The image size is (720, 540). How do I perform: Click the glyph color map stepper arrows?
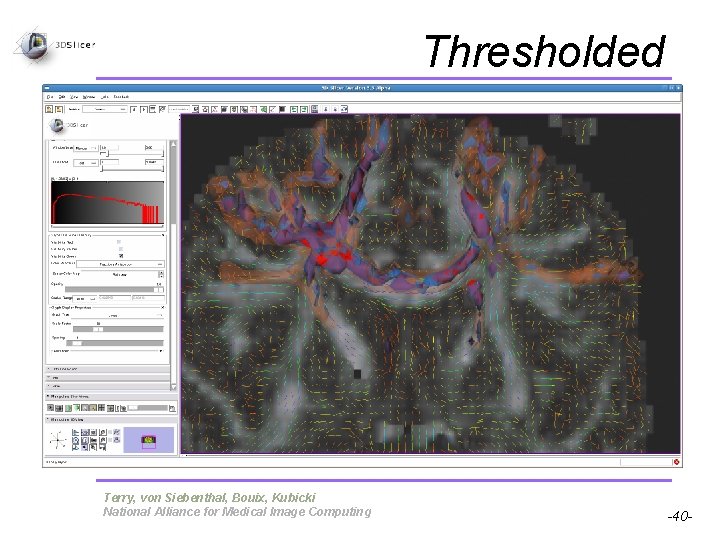click(x=161, y=274)
